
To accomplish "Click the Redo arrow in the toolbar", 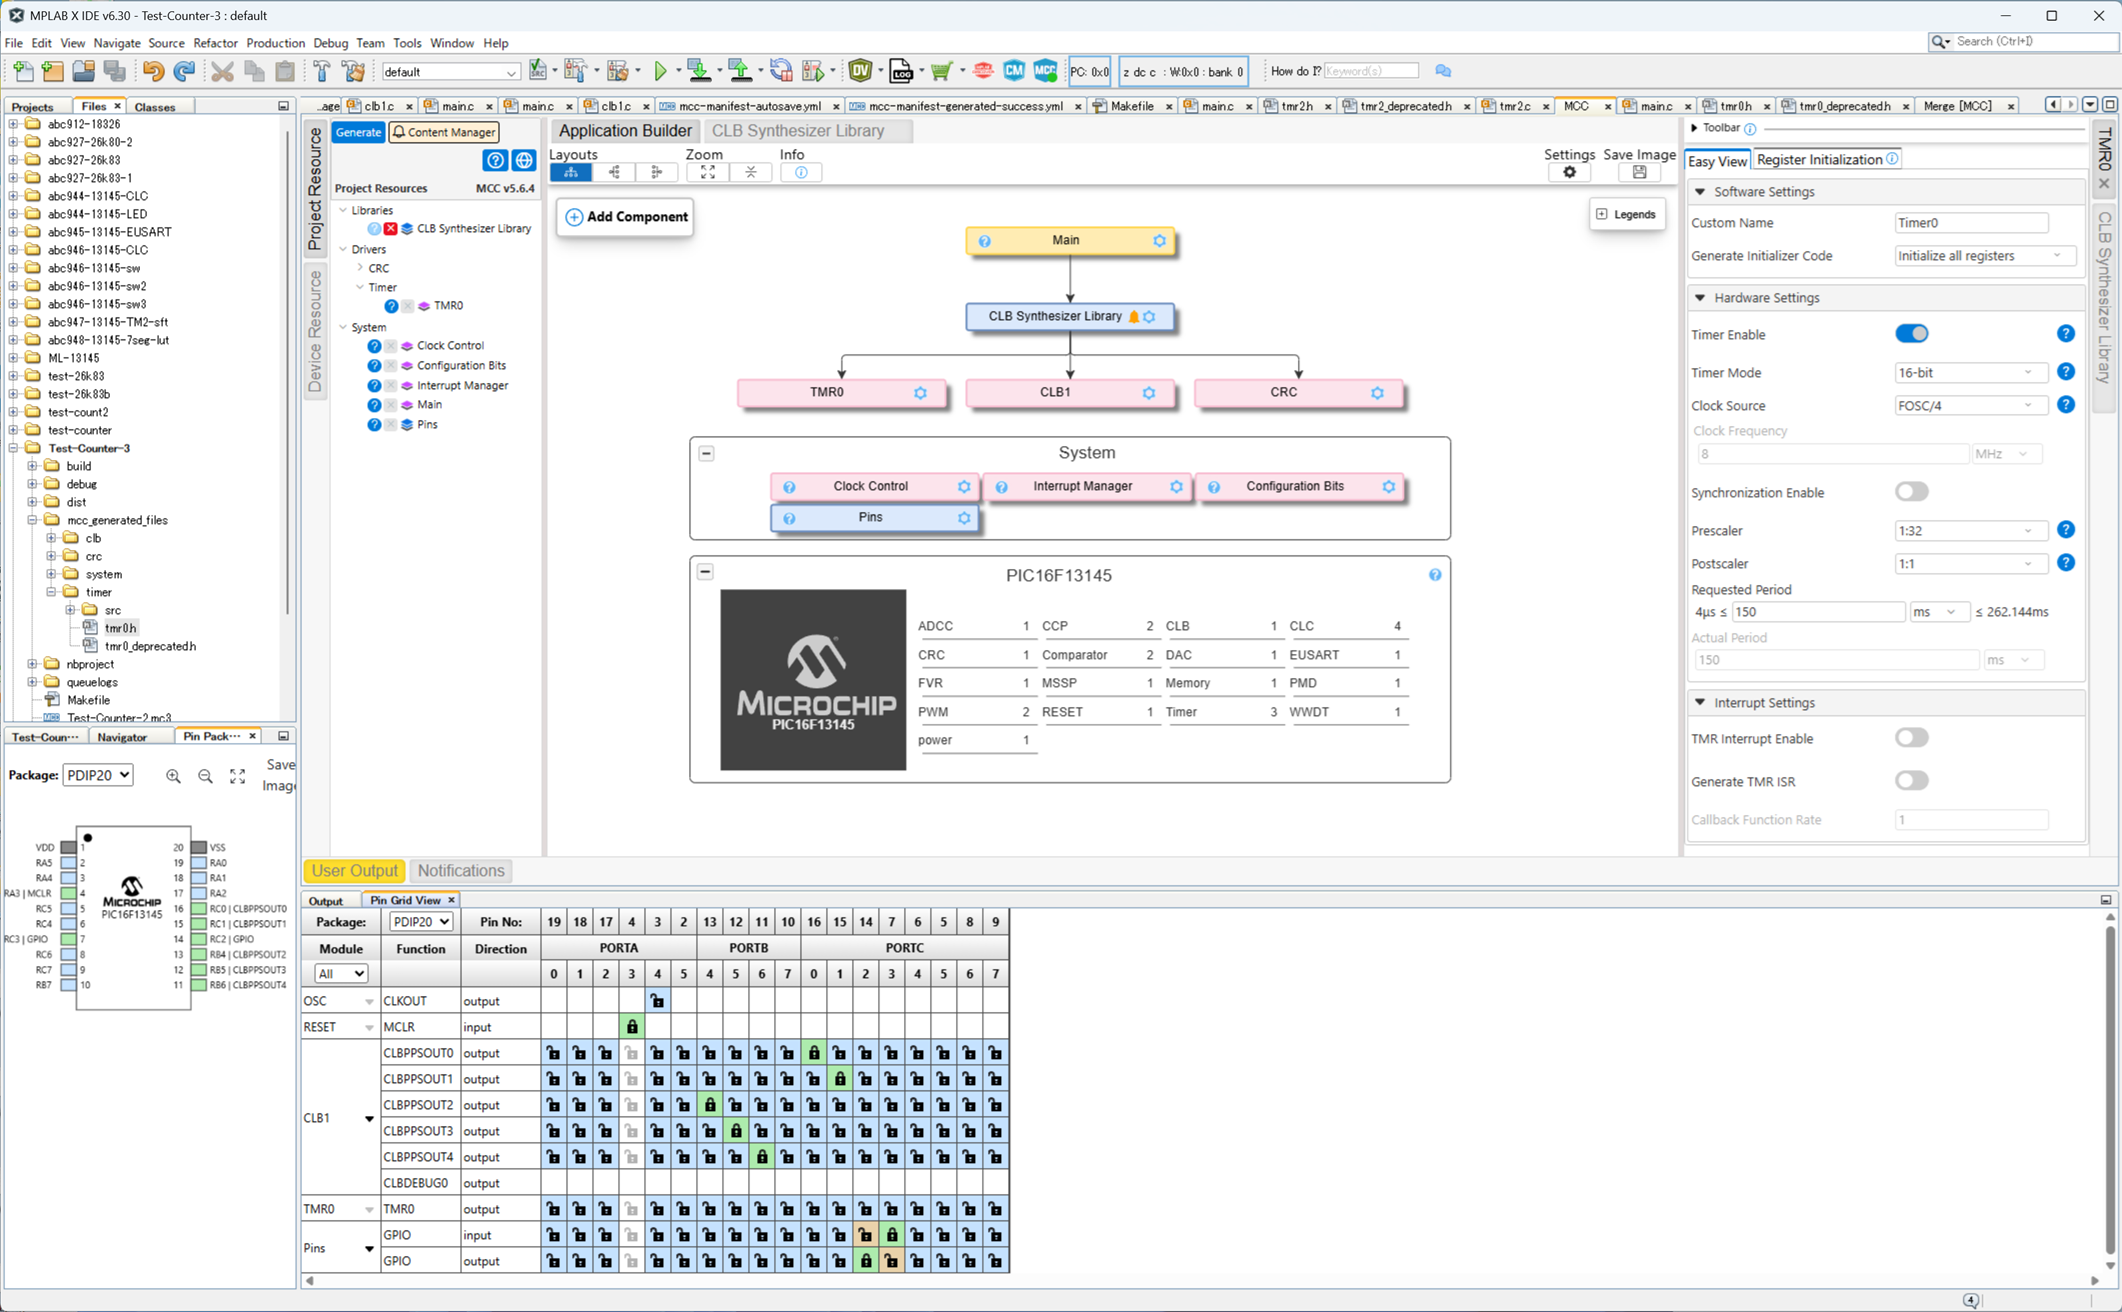I will 184,71.
